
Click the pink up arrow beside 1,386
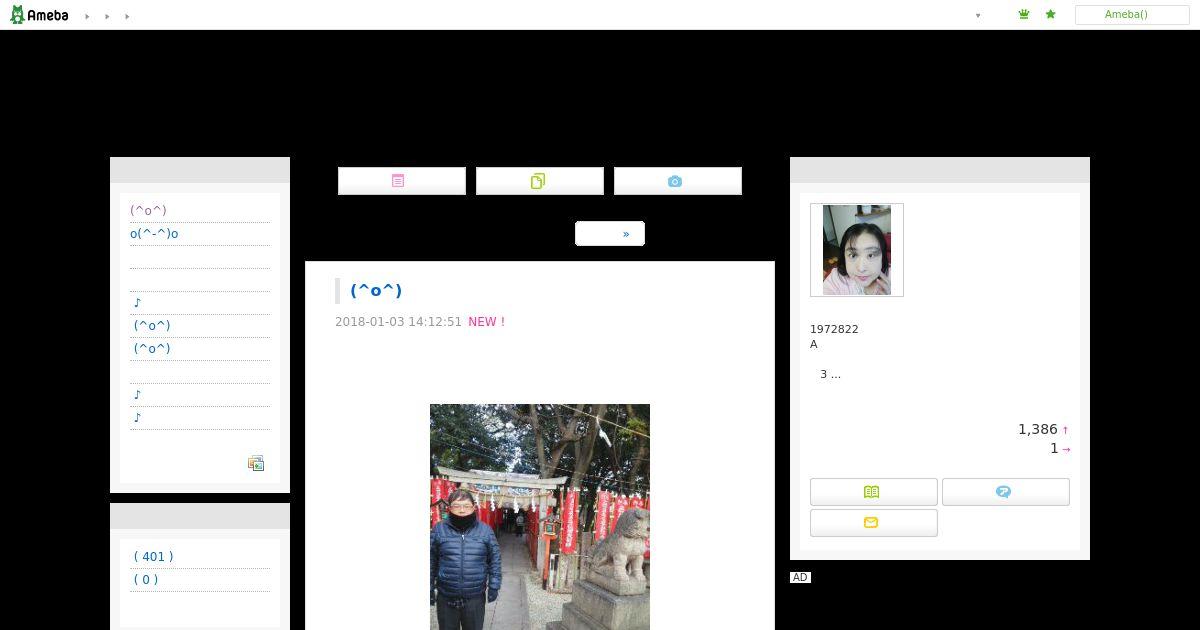pos(1065,430)
